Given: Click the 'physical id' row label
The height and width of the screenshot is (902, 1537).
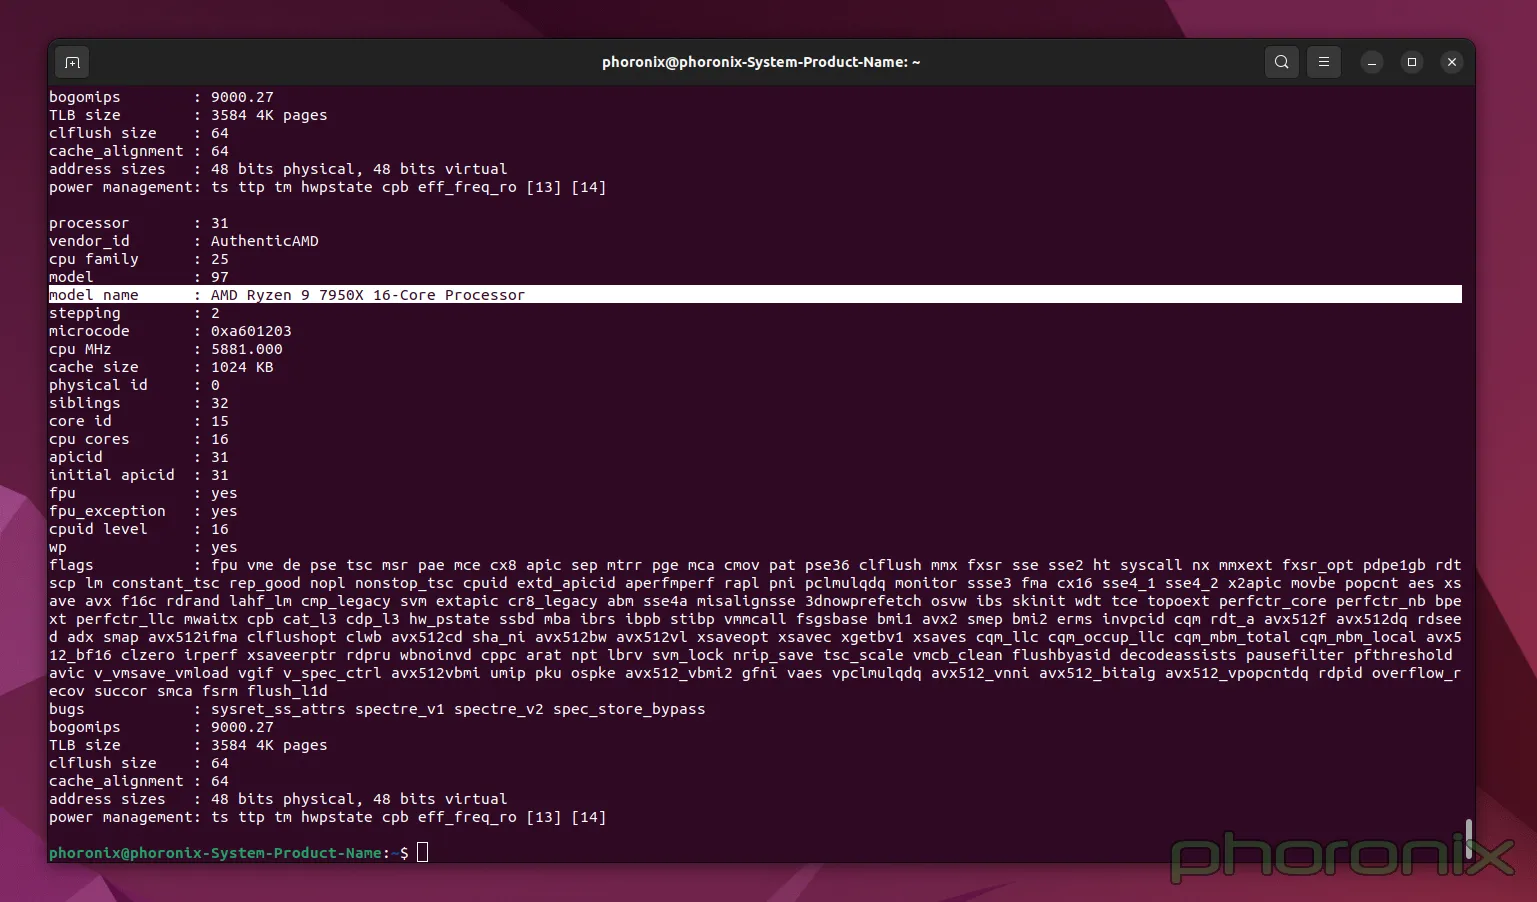Looking at the screenshot, I should click(x=98, y=385).
